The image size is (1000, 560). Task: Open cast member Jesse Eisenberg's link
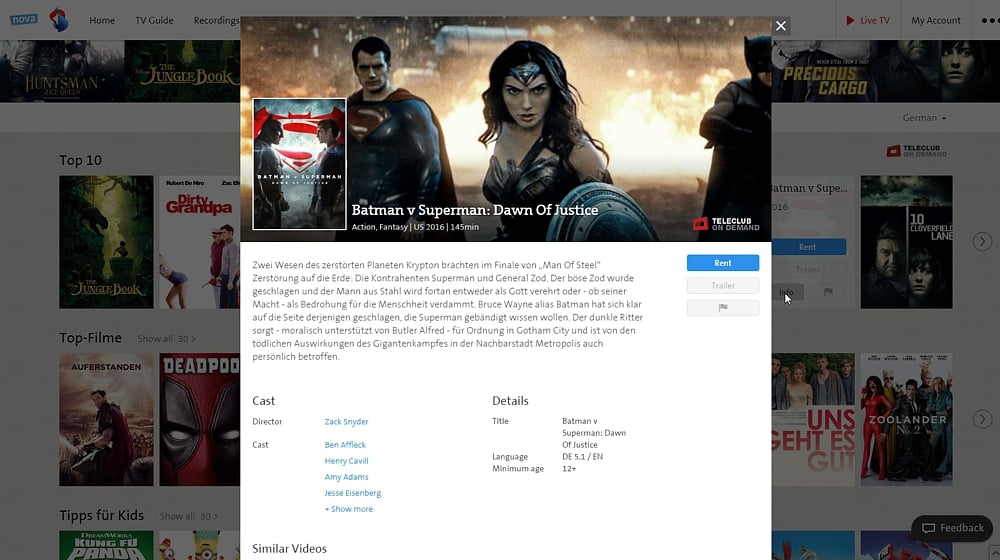[353, 493]
